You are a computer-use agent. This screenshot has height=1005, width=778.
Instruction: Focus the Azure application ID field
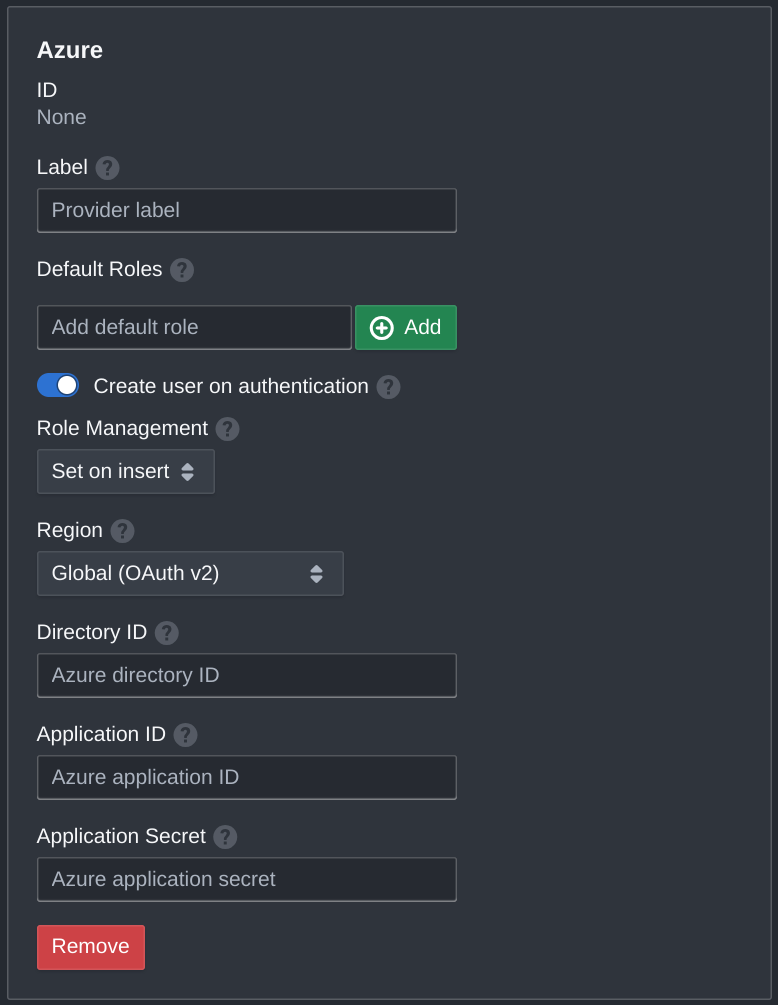click(x=247, y=777)
